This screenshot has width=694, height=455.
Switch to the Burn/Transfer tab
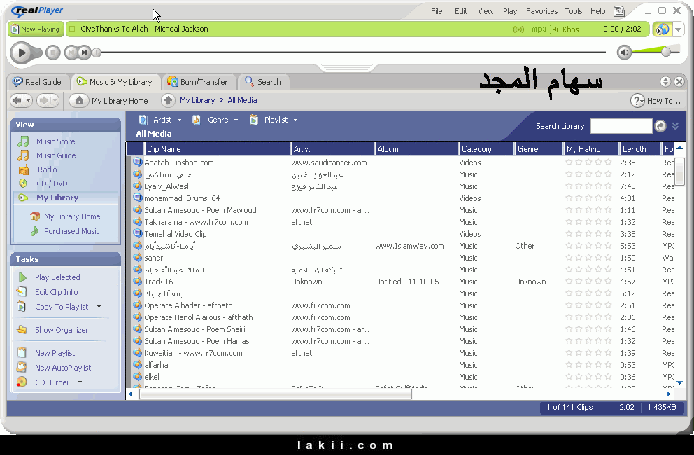pyautogui.click(x=198, y=81)
